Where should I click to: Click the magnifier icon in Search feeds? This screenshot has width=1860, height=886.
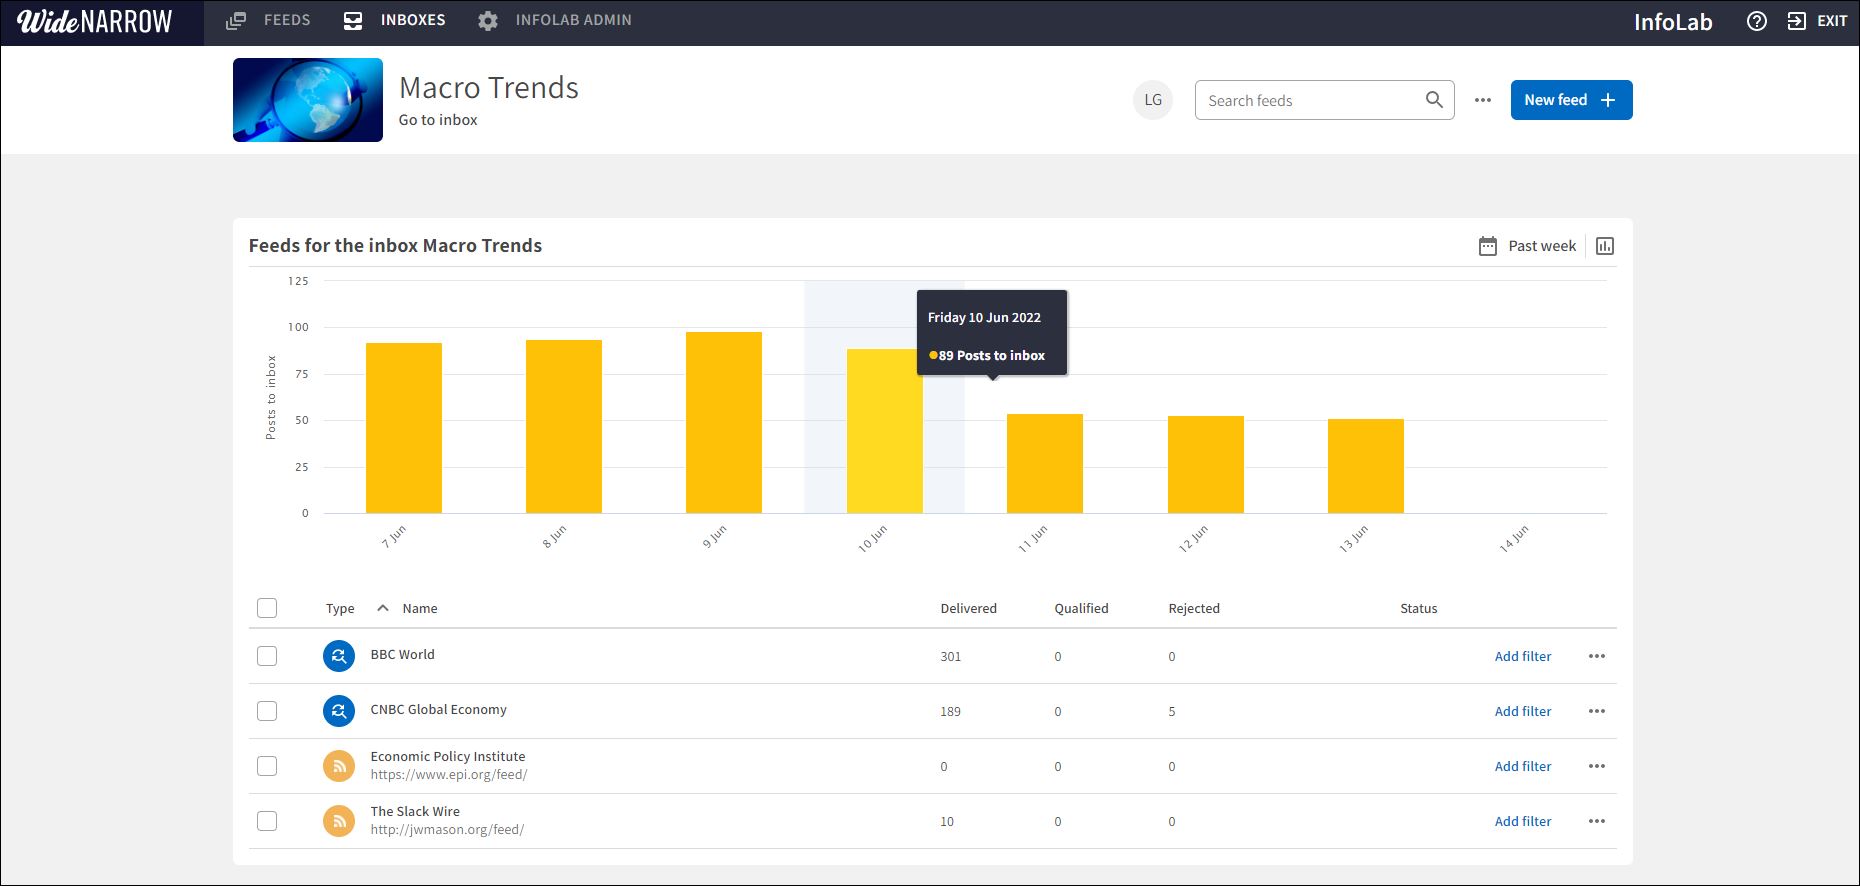(x=1433, y=100)
